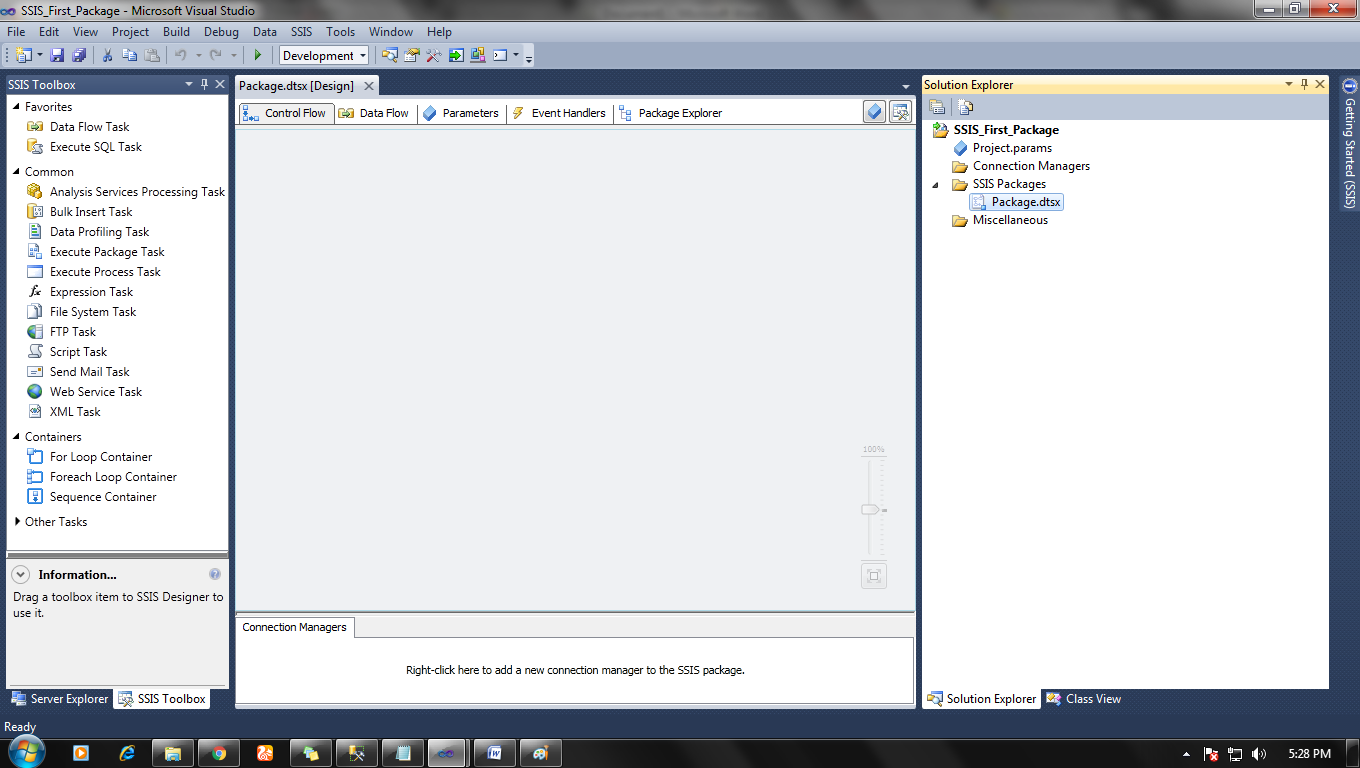1360x768 pixels.
Task: Click Zoom to Fit button under slider
Action: tap(874, 576)
